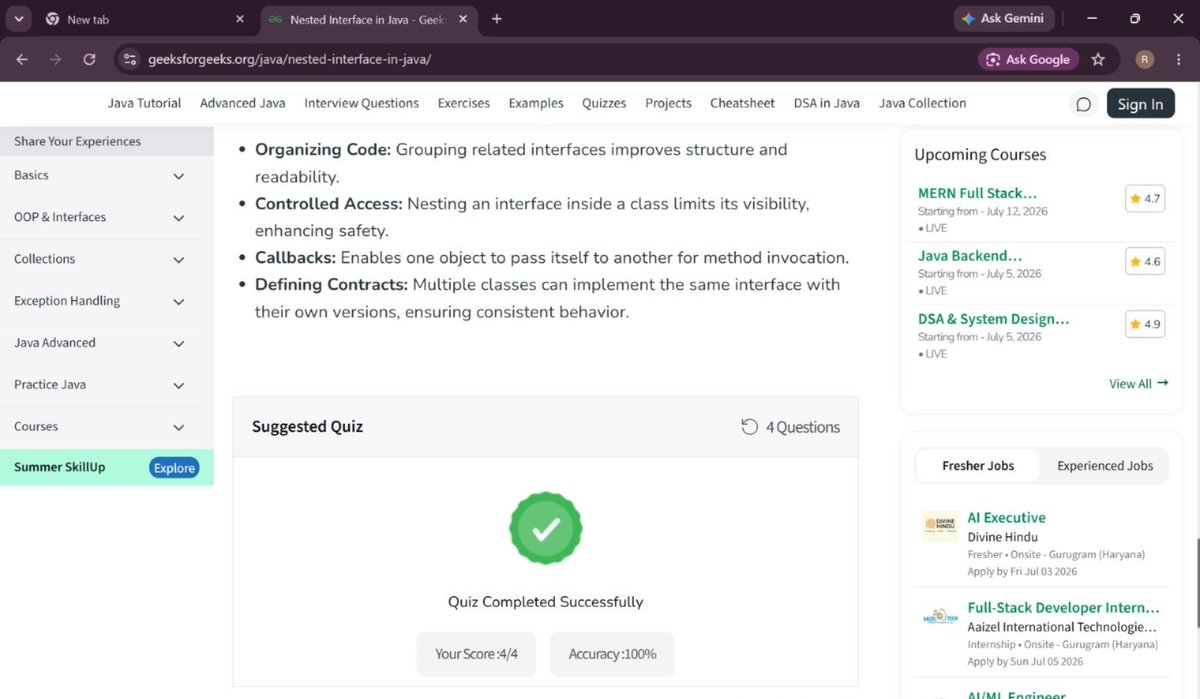Screen dimensions: 1200x699
Task: Click the Aaizel Tech company logo
Action: pos(940,617)
